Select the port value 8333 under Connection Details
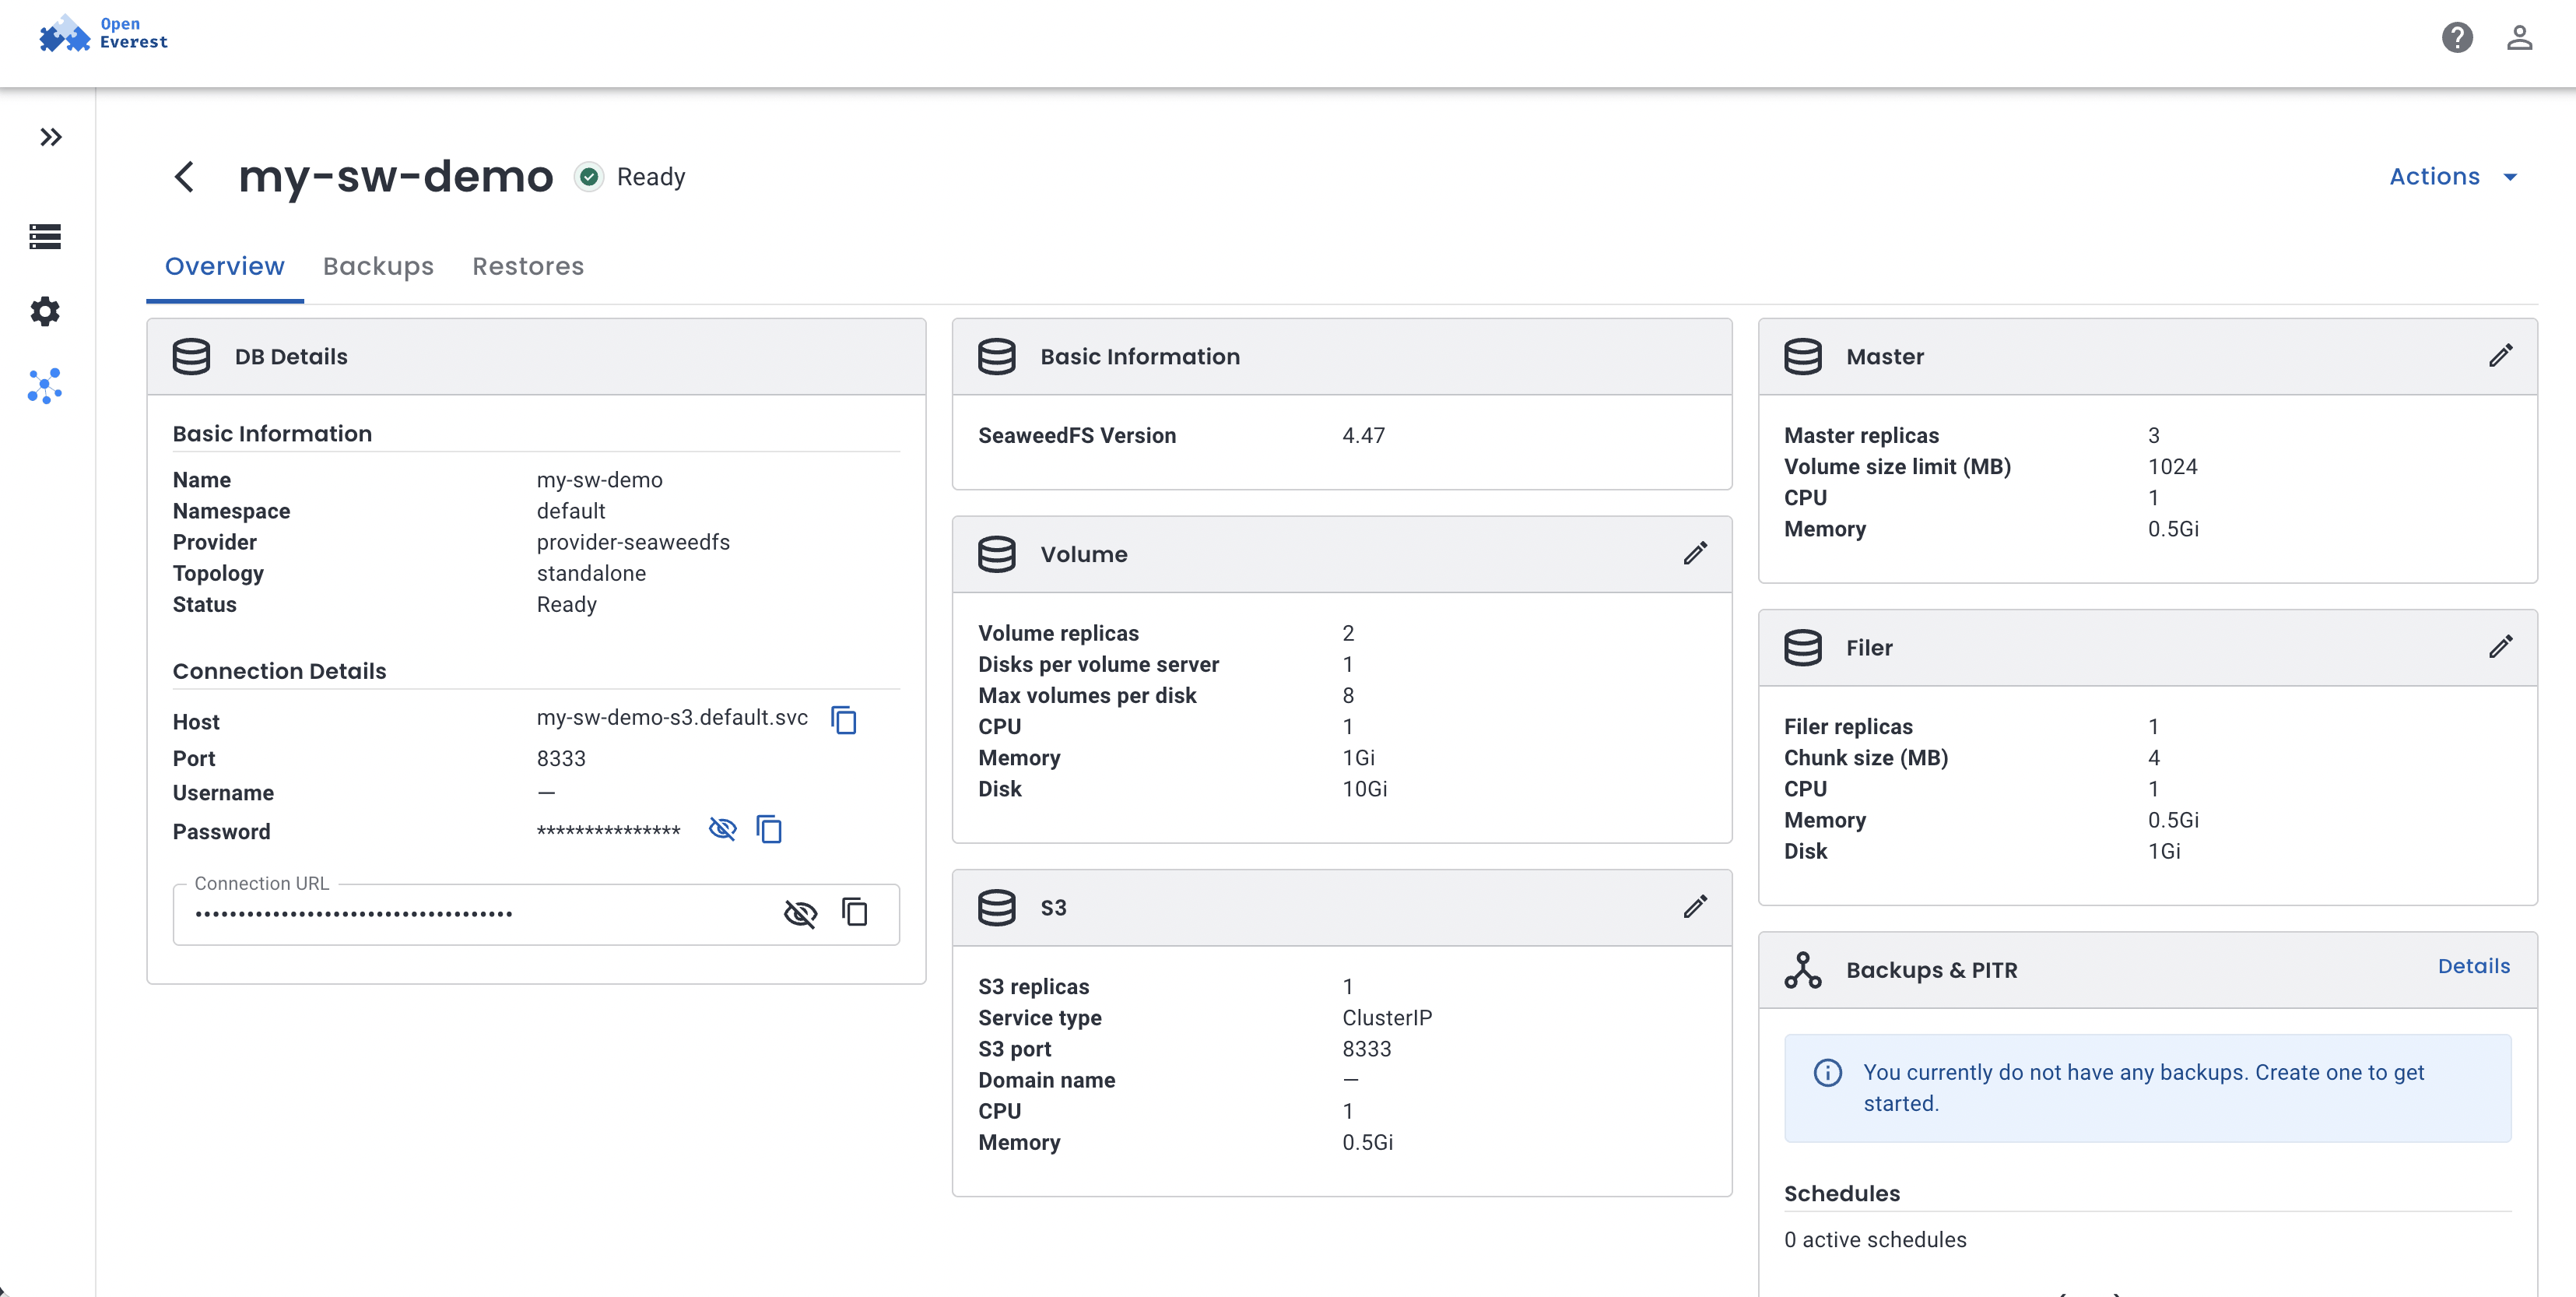Screen dimensions: 2576x1297 click(561, 758)
